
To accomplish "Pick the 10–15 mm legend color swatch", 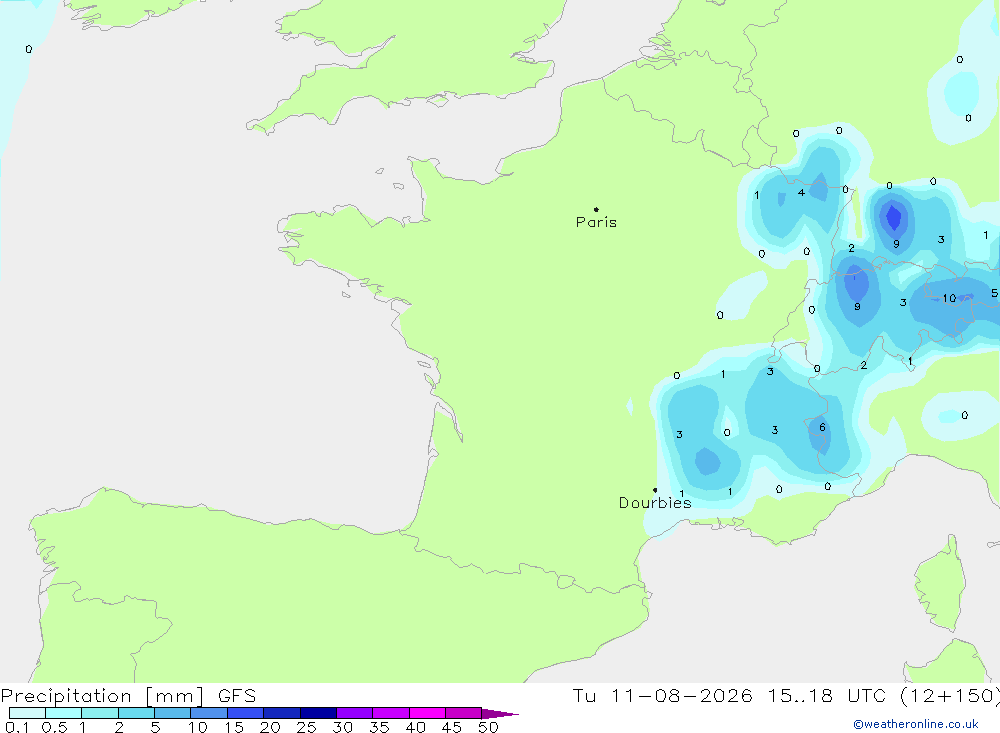I will tap(209, 713).
